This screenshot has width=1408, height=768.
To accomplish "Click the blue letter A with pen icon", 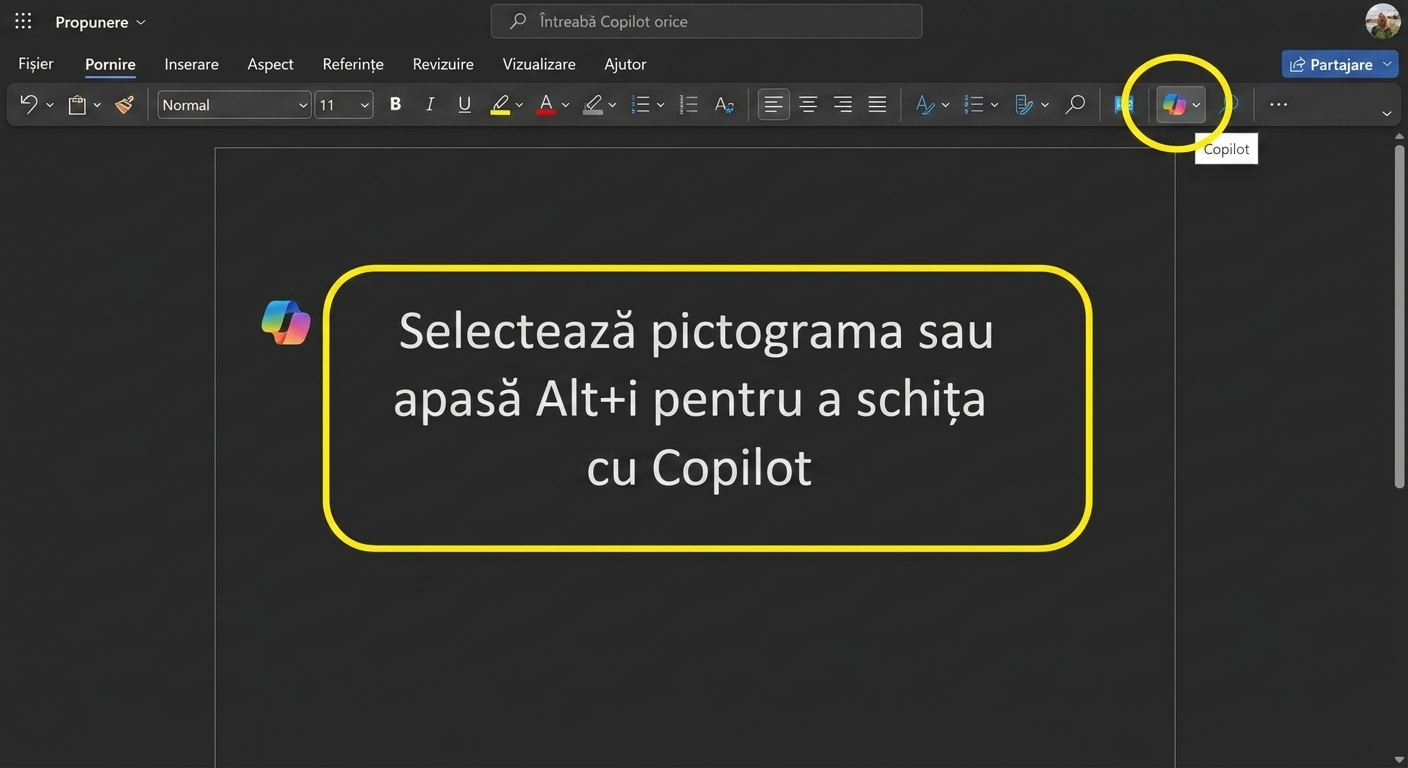I will (926, 104).
